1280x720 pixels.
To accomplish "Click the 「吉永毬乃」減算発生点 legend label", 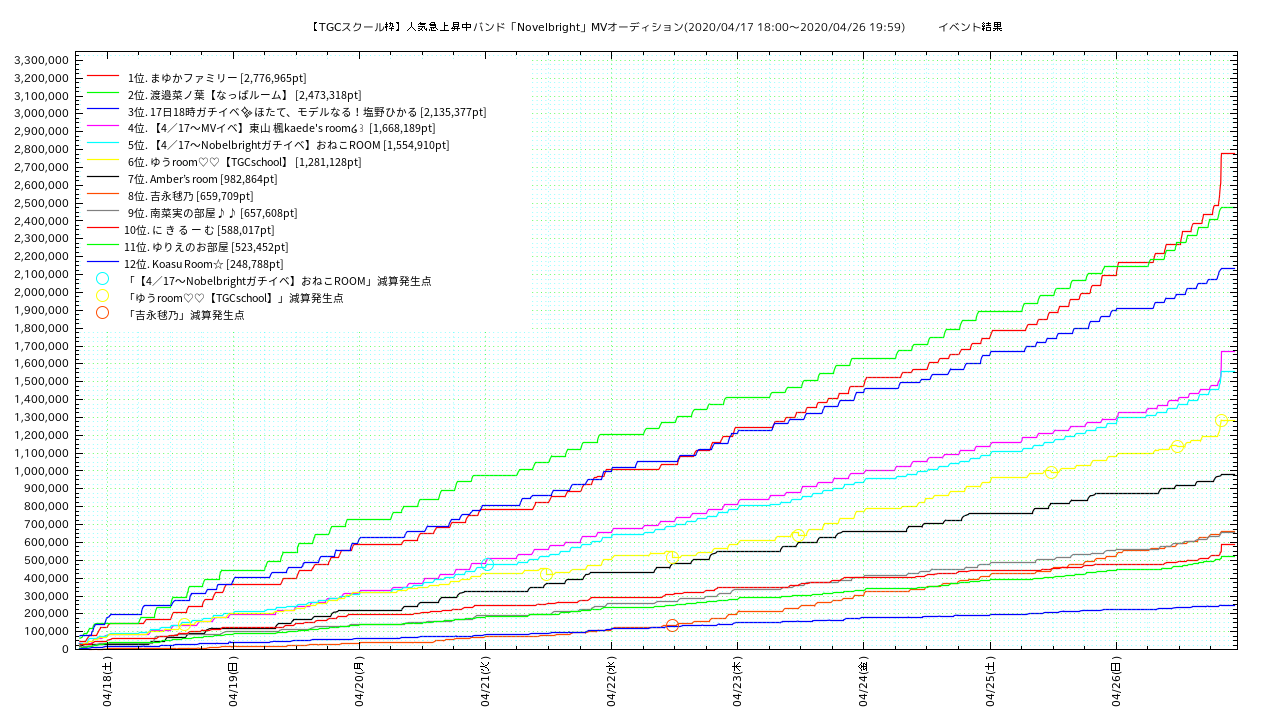I will click(x=186, y=315).
